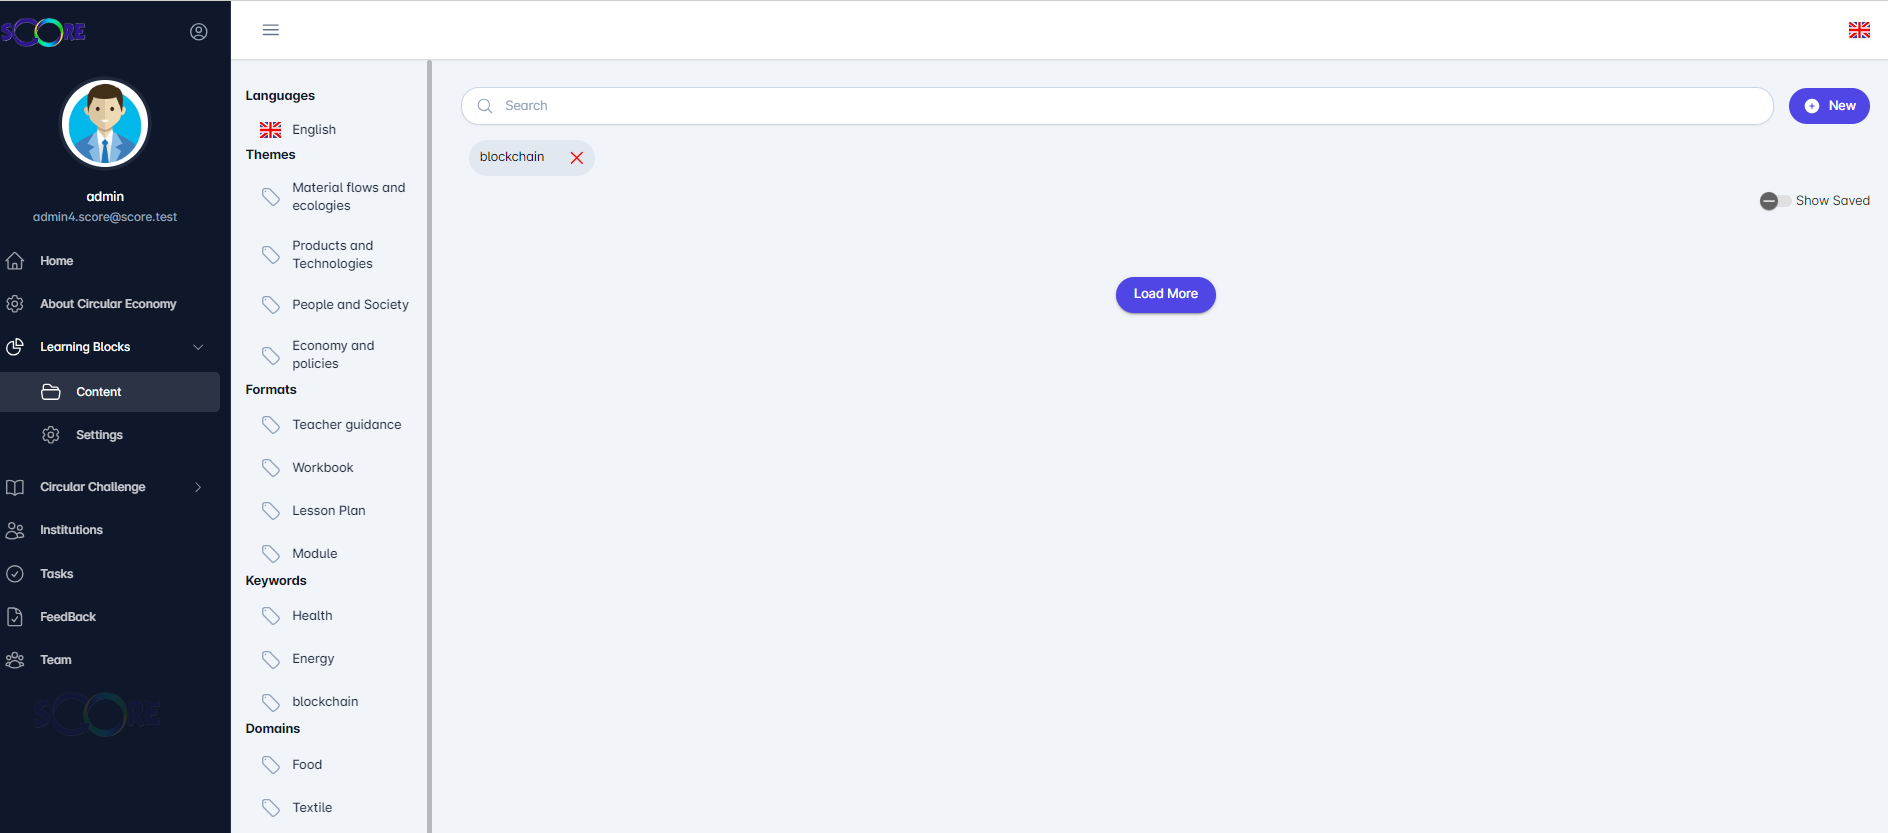The width and height of the screenshot is (1888, 833).
Task: Click the Load More button
Action: pyautogui.click(x=1165, y=294)
